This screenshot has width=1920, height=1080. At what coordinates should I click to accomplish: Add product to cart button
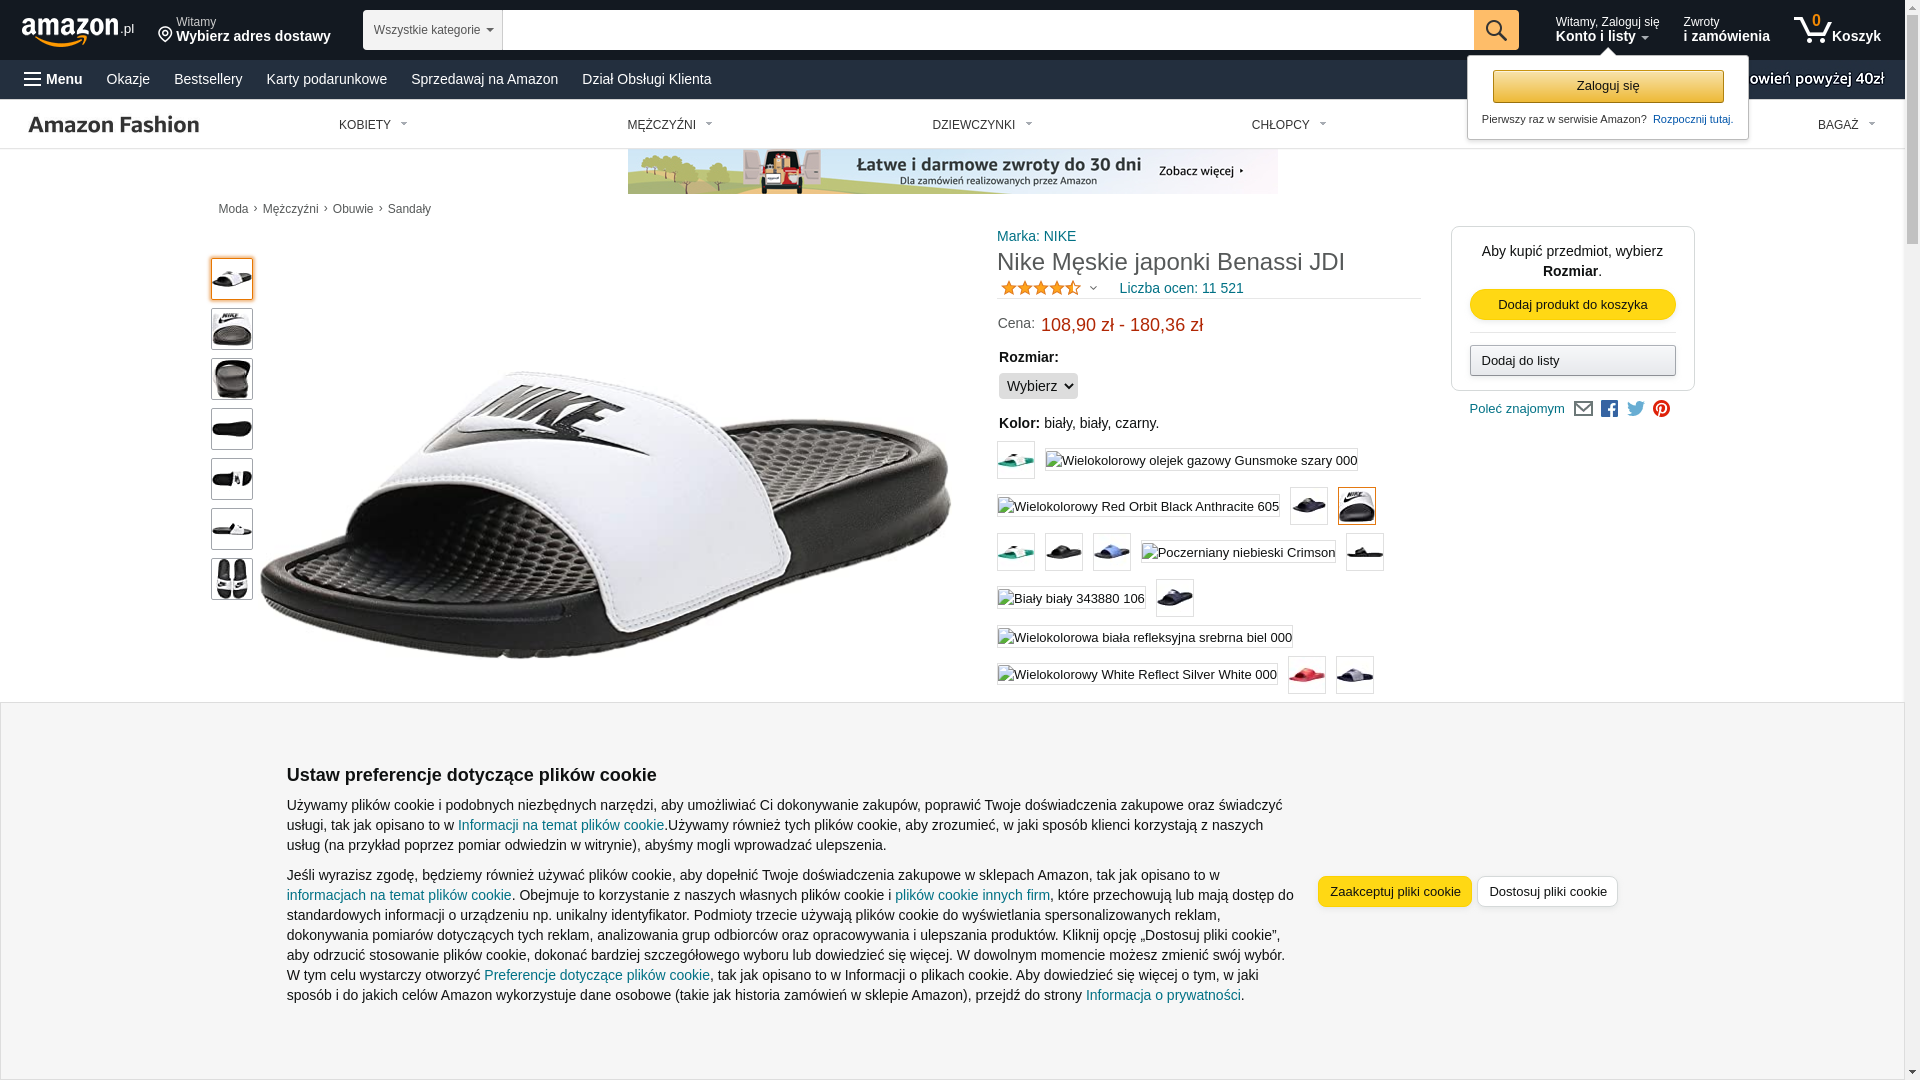point(1572,305)
